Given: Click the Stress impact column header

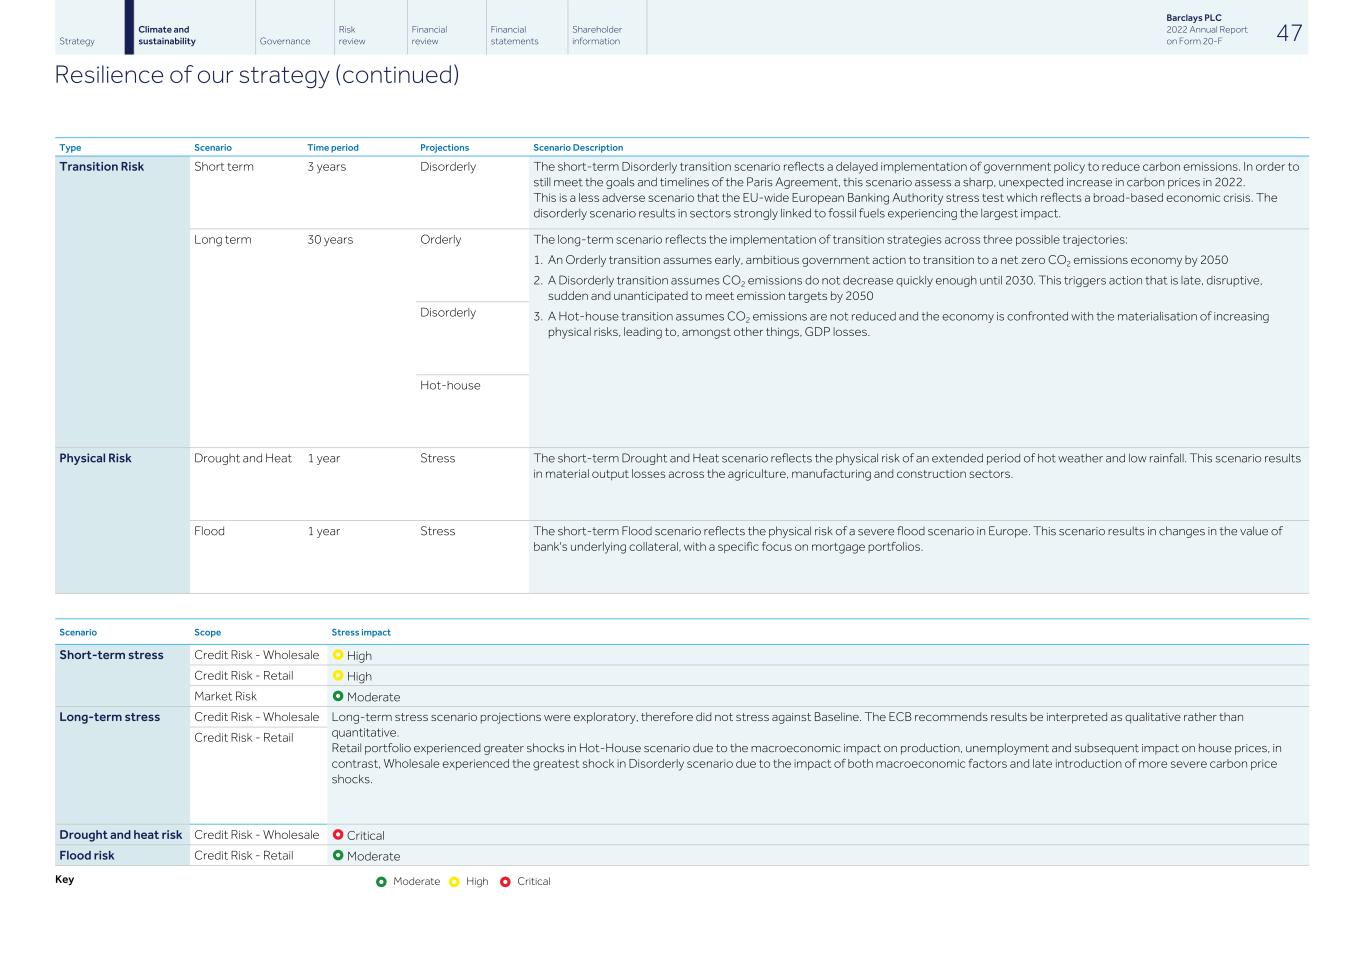Looking at the screenshot, I should (361, 632).
